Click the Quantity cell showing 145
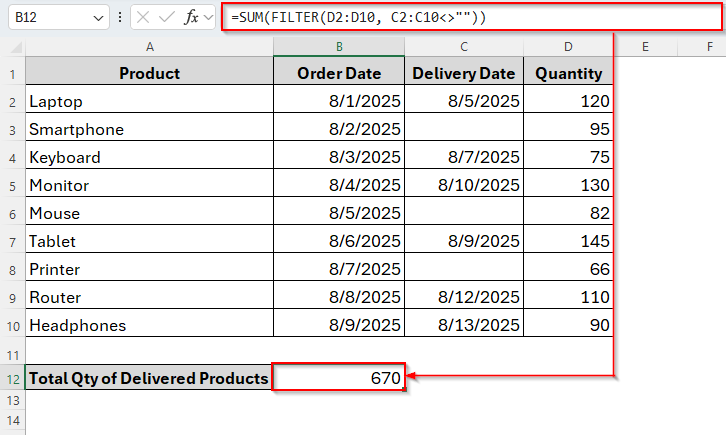 tap(568, 241)
